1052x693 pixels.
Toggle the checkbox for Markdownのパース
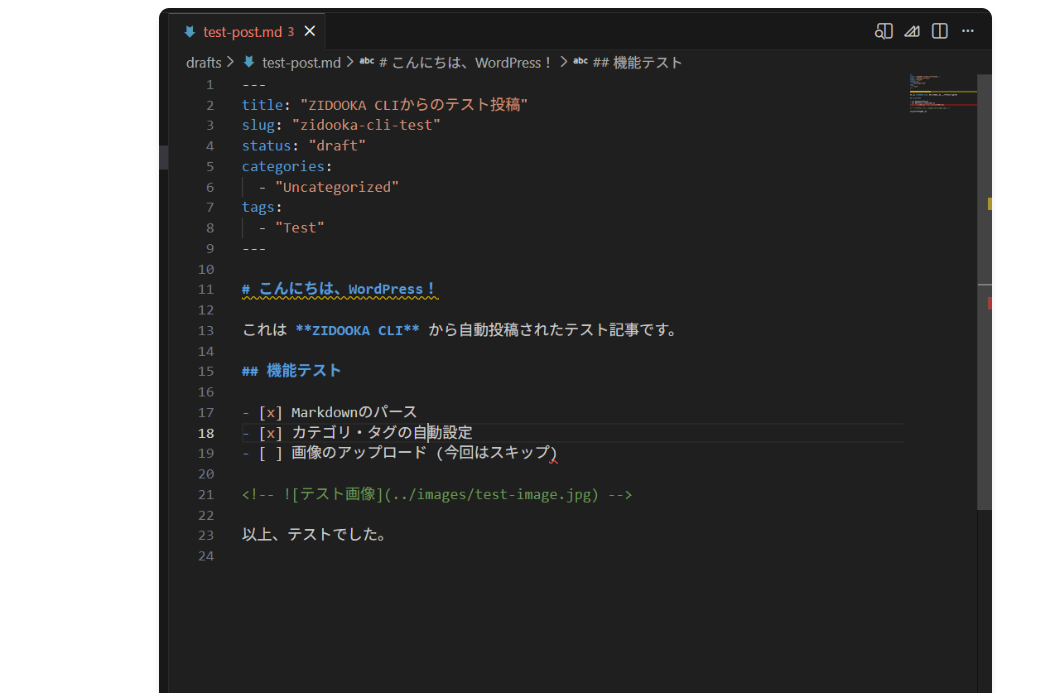point(270,412)
